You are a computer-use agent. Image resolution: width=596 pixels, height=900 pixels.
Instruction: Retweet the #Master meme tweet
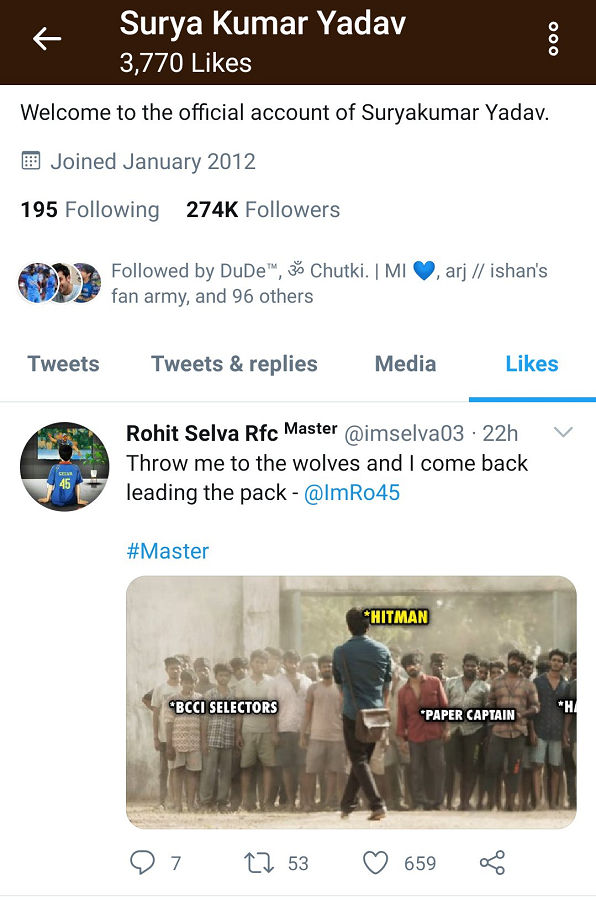258,862
